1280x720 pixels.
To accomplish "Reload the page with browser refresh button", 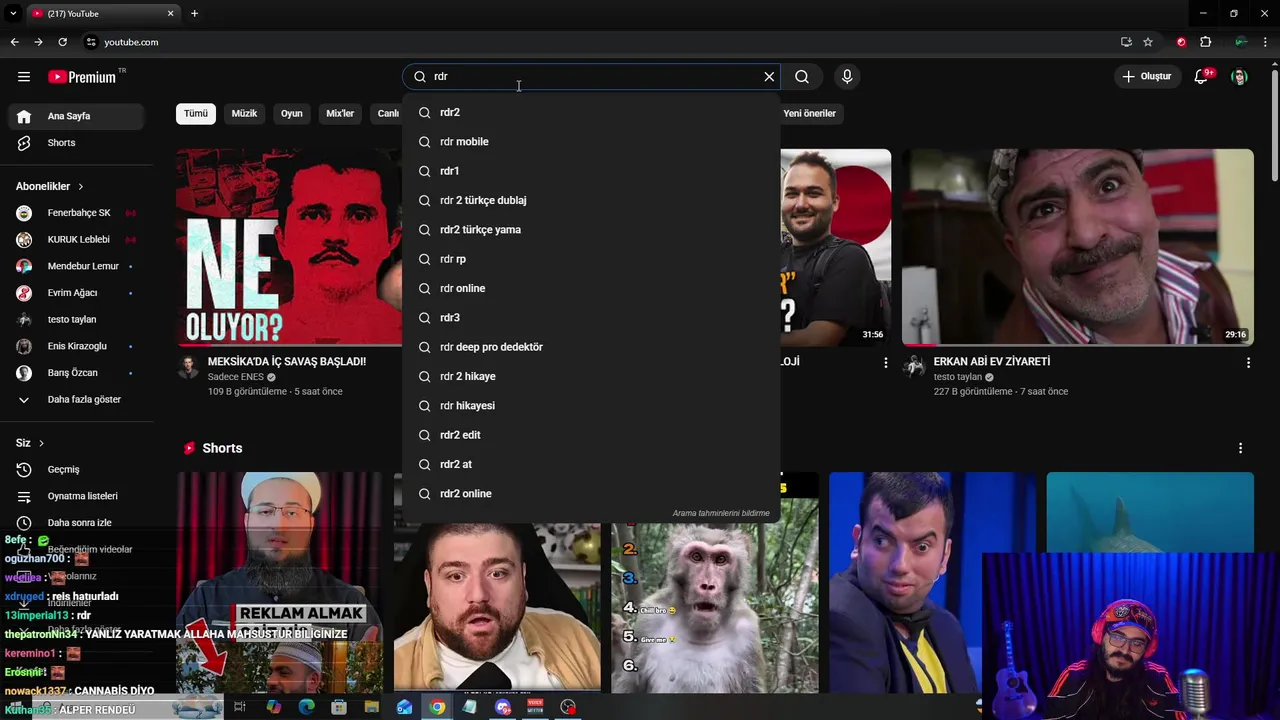I will pos(62,42).
